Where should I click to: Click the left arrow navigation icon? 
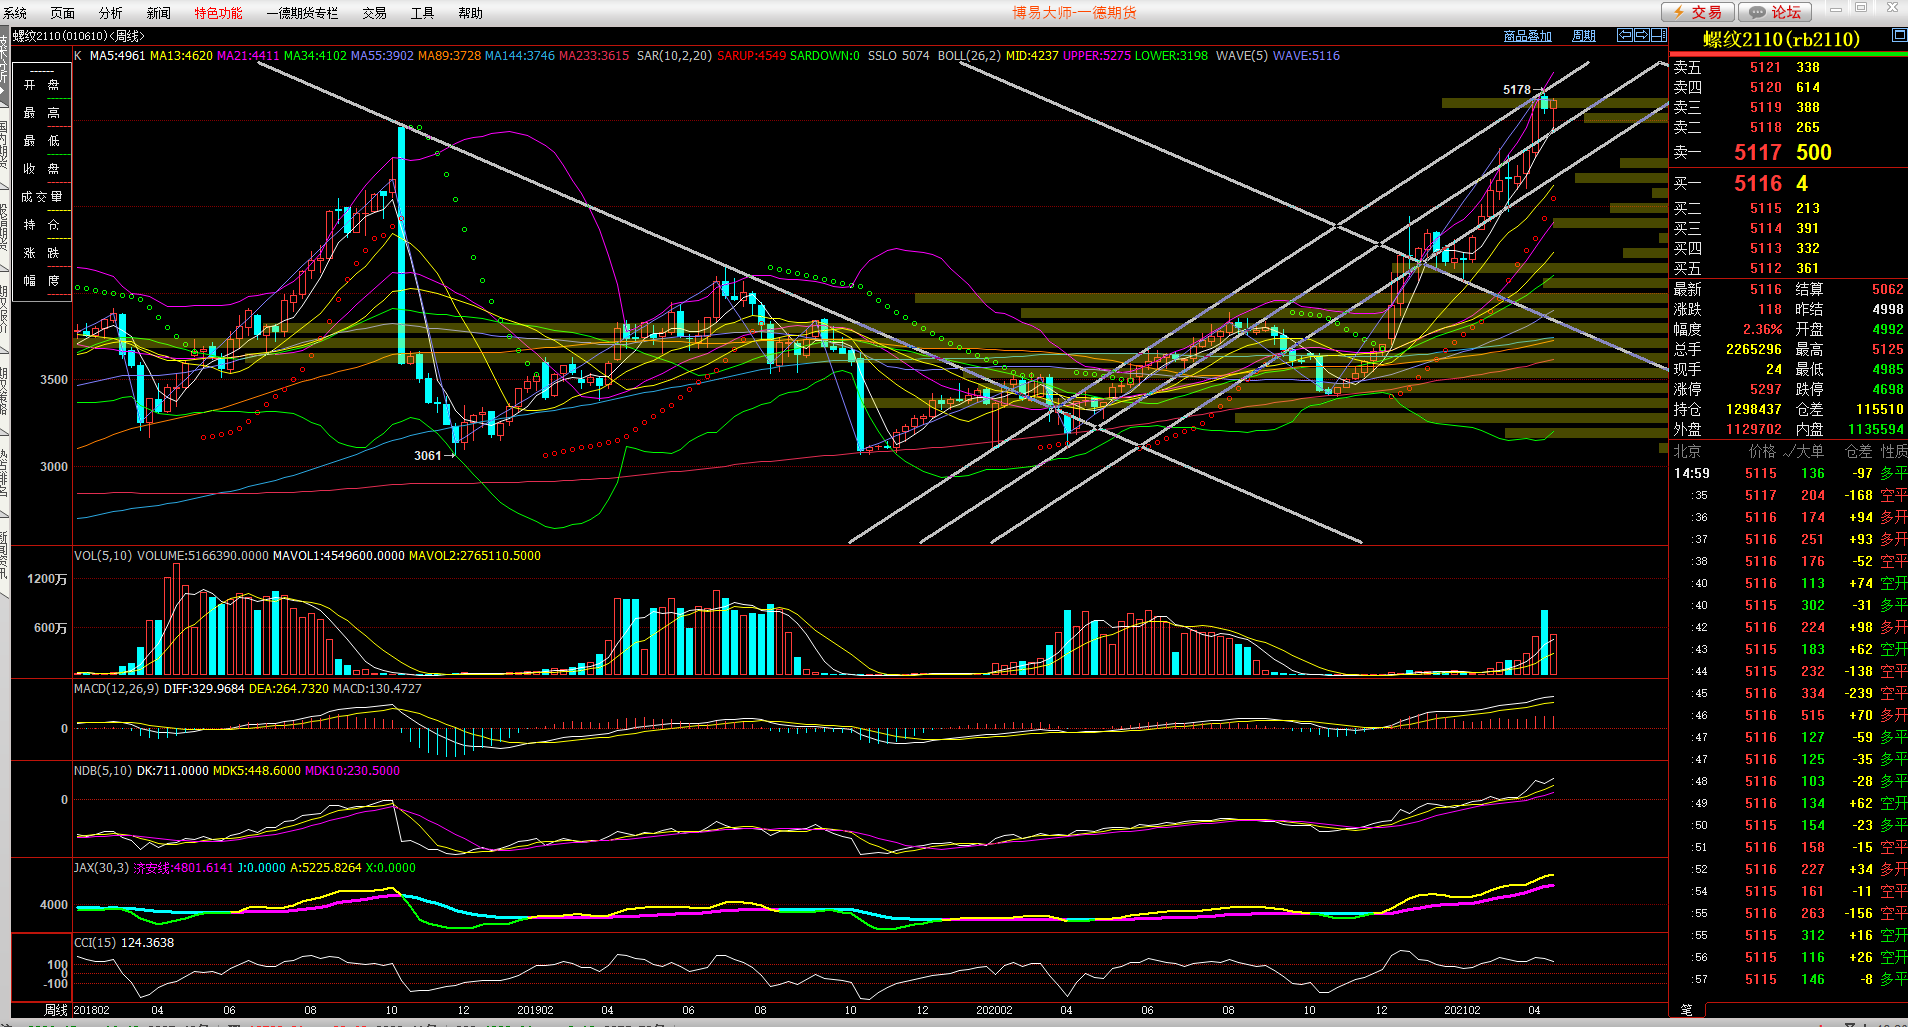1625,35
